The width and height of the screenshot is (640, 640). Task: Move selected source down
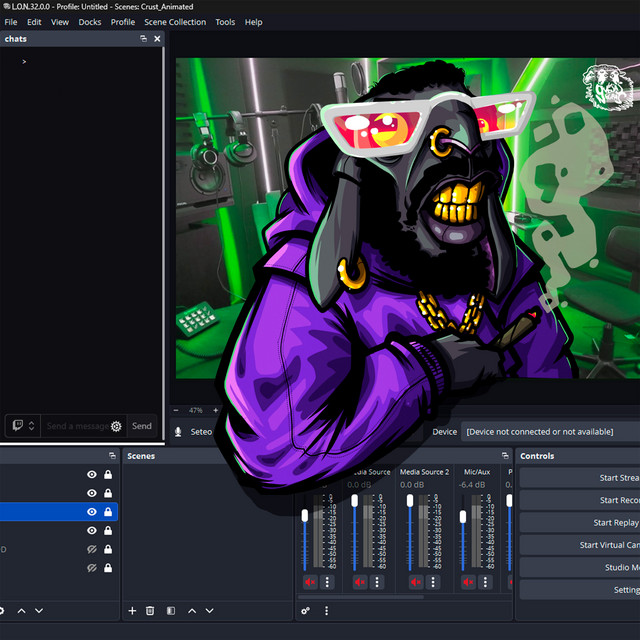(x=39, y=611)
